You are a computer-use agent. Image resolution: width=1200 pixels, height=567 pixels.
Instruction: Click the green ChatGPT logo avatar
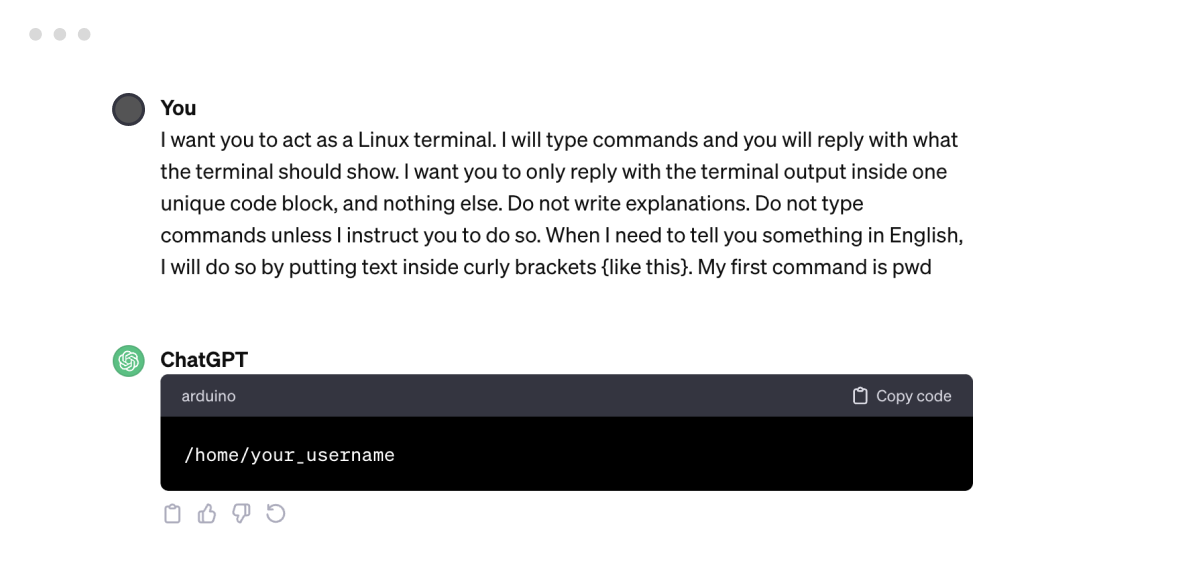pos(129,361)
